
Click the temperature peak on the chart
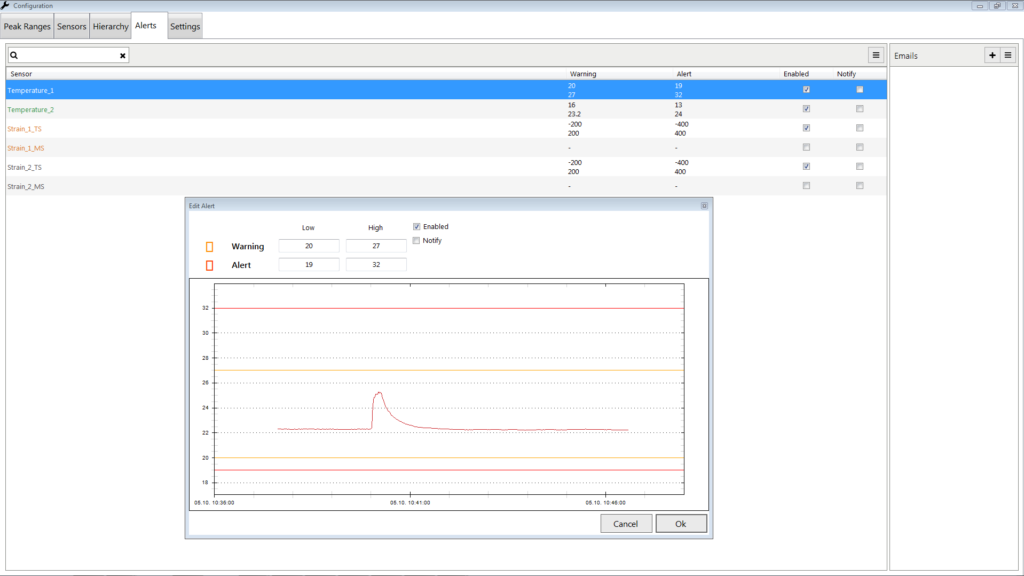tap(379, 393)
